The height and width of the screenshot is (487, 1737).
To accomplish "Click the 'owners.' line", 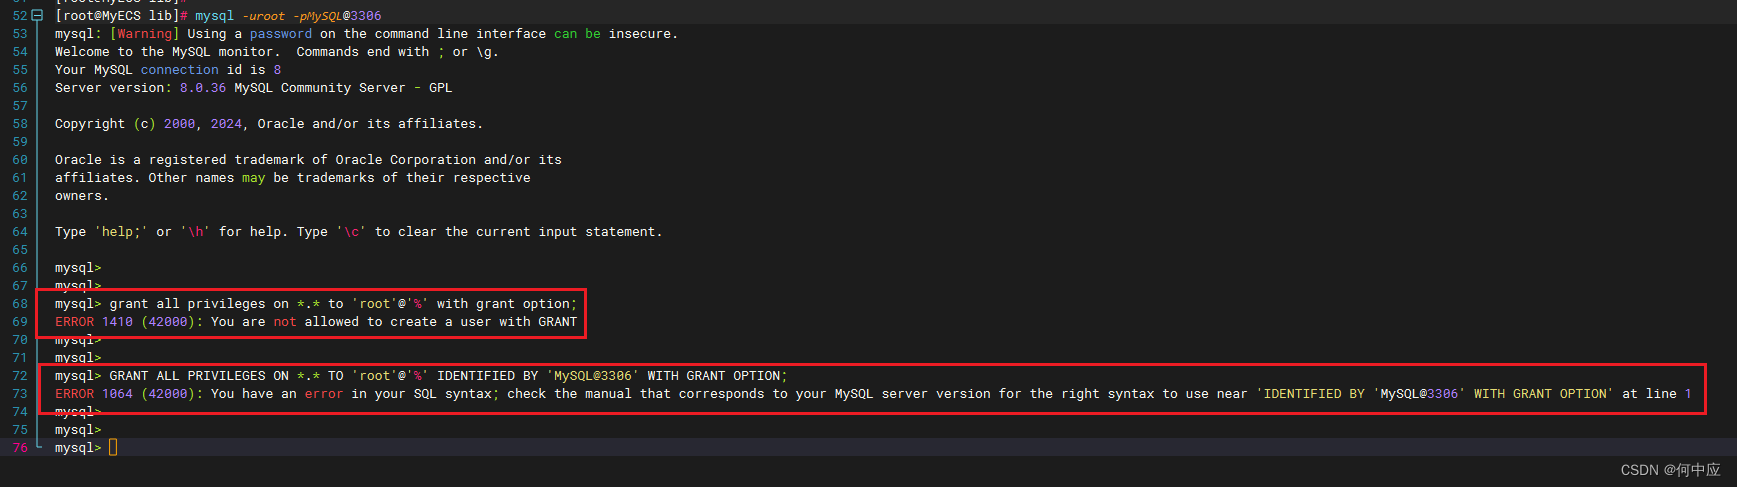I will (82, 196).
